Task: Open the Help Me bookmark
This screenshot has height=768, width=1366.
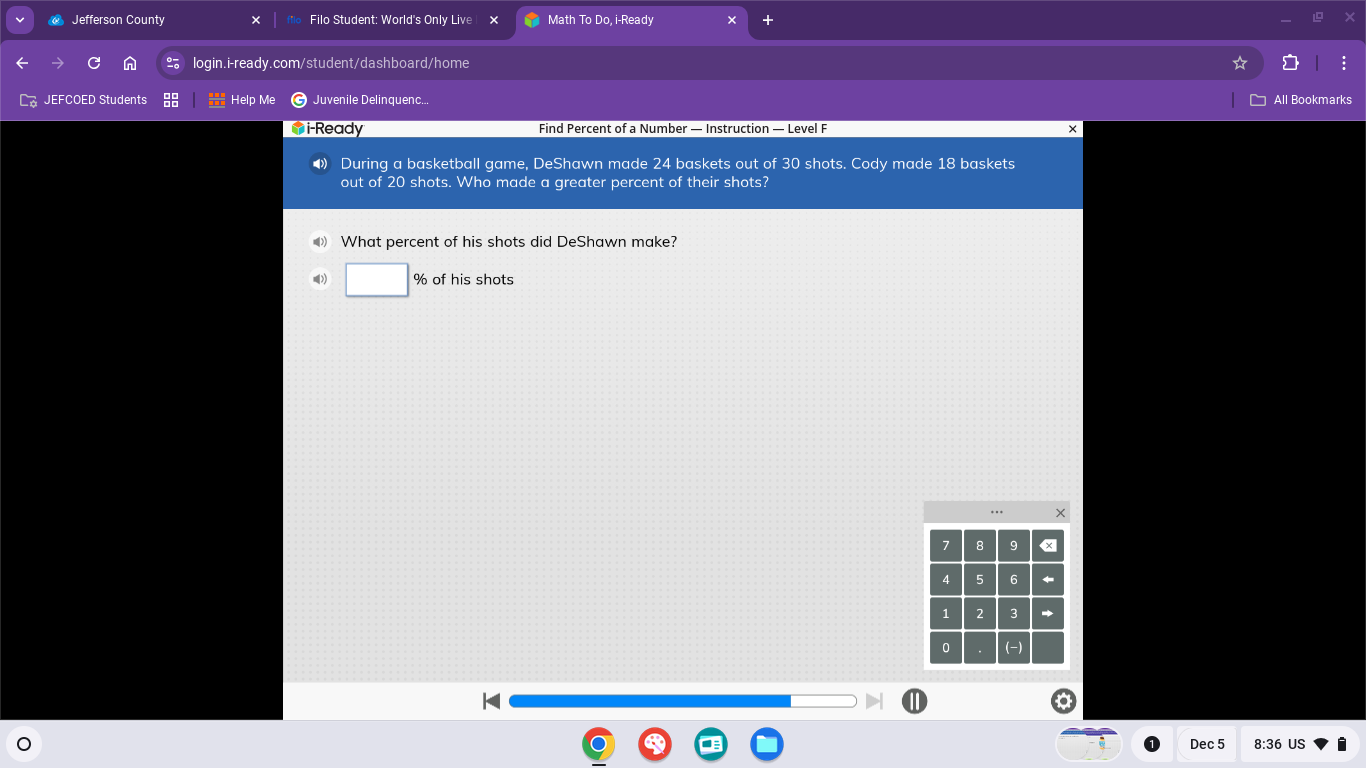Action: tap(242, 99)
